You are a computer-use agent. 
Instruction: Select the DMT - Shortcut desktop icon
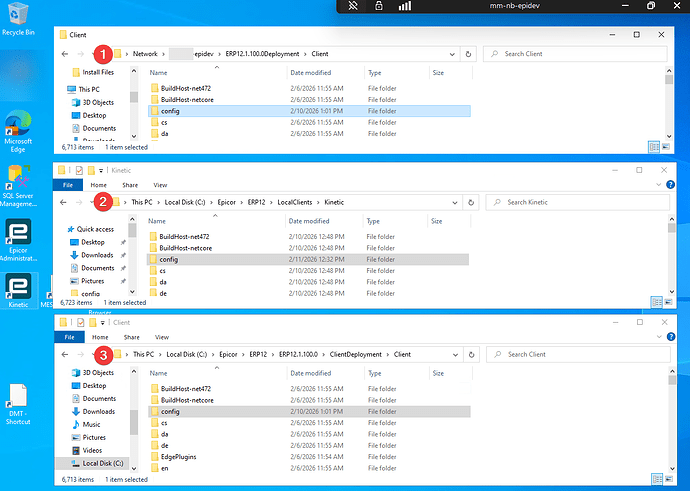click(x=18, y=404)
